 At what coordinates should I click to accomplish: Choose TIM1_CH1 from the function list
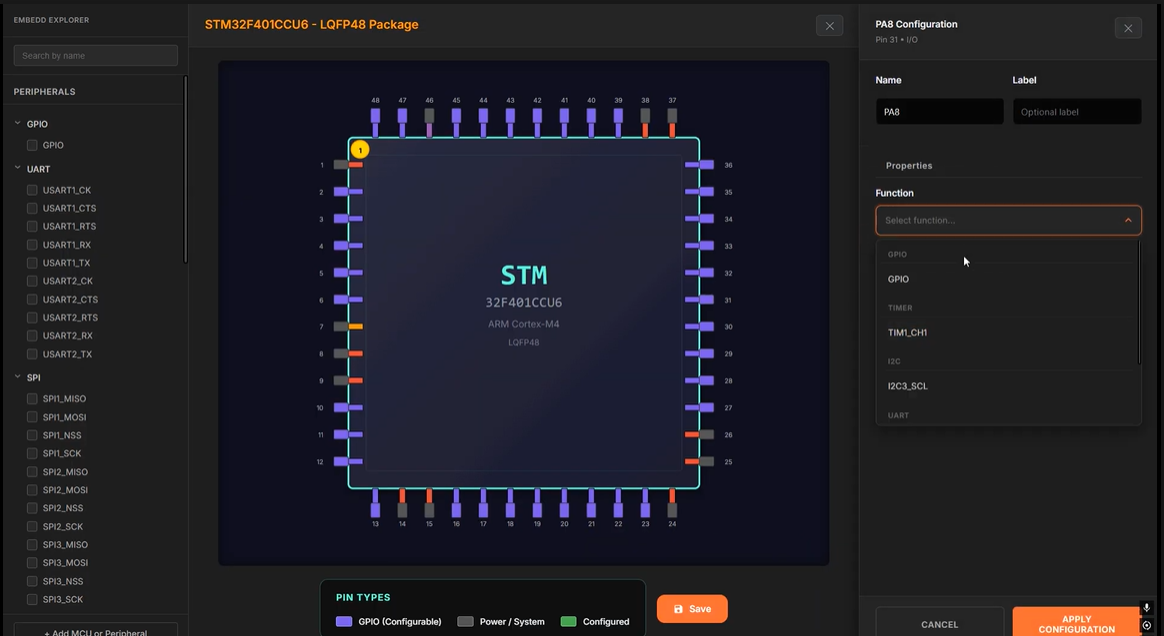[1007, 332]
